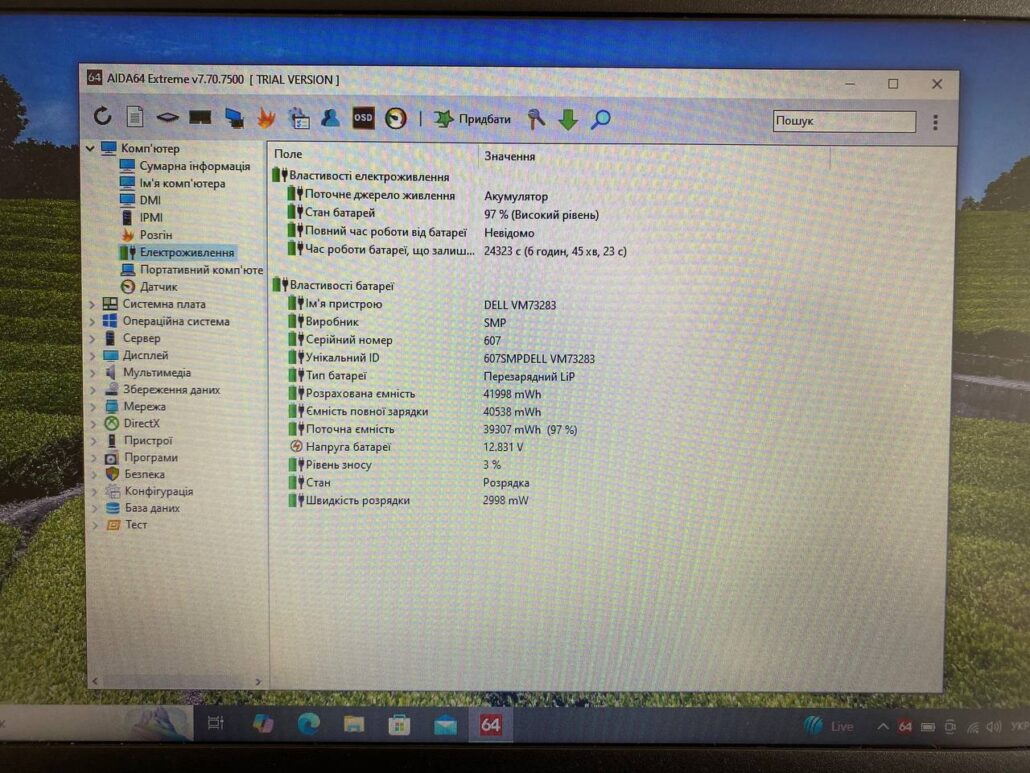Click the value 41998 mWh
The height and width of the screenshot is (773, 1030).
click(512, 395)
